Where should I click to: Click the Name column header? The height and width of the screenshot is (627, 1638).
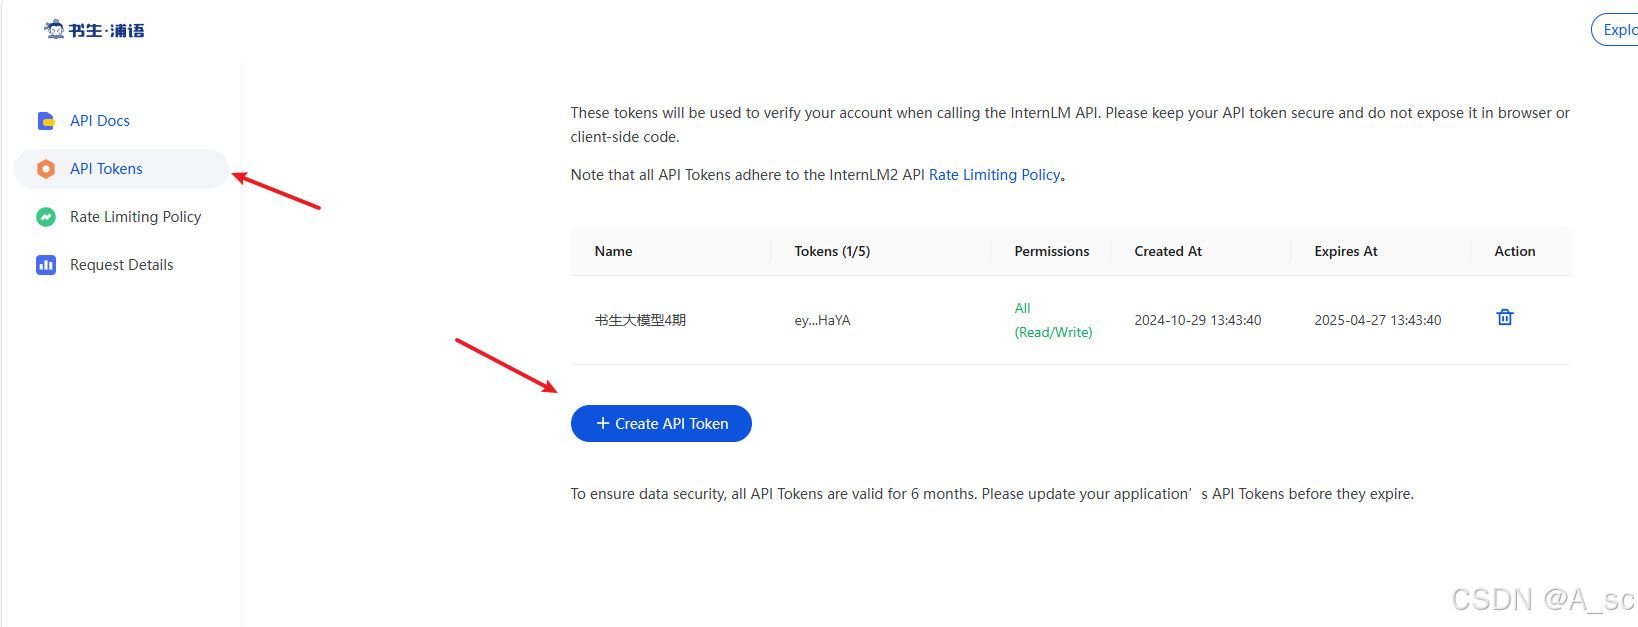click(x=613, y=251)
